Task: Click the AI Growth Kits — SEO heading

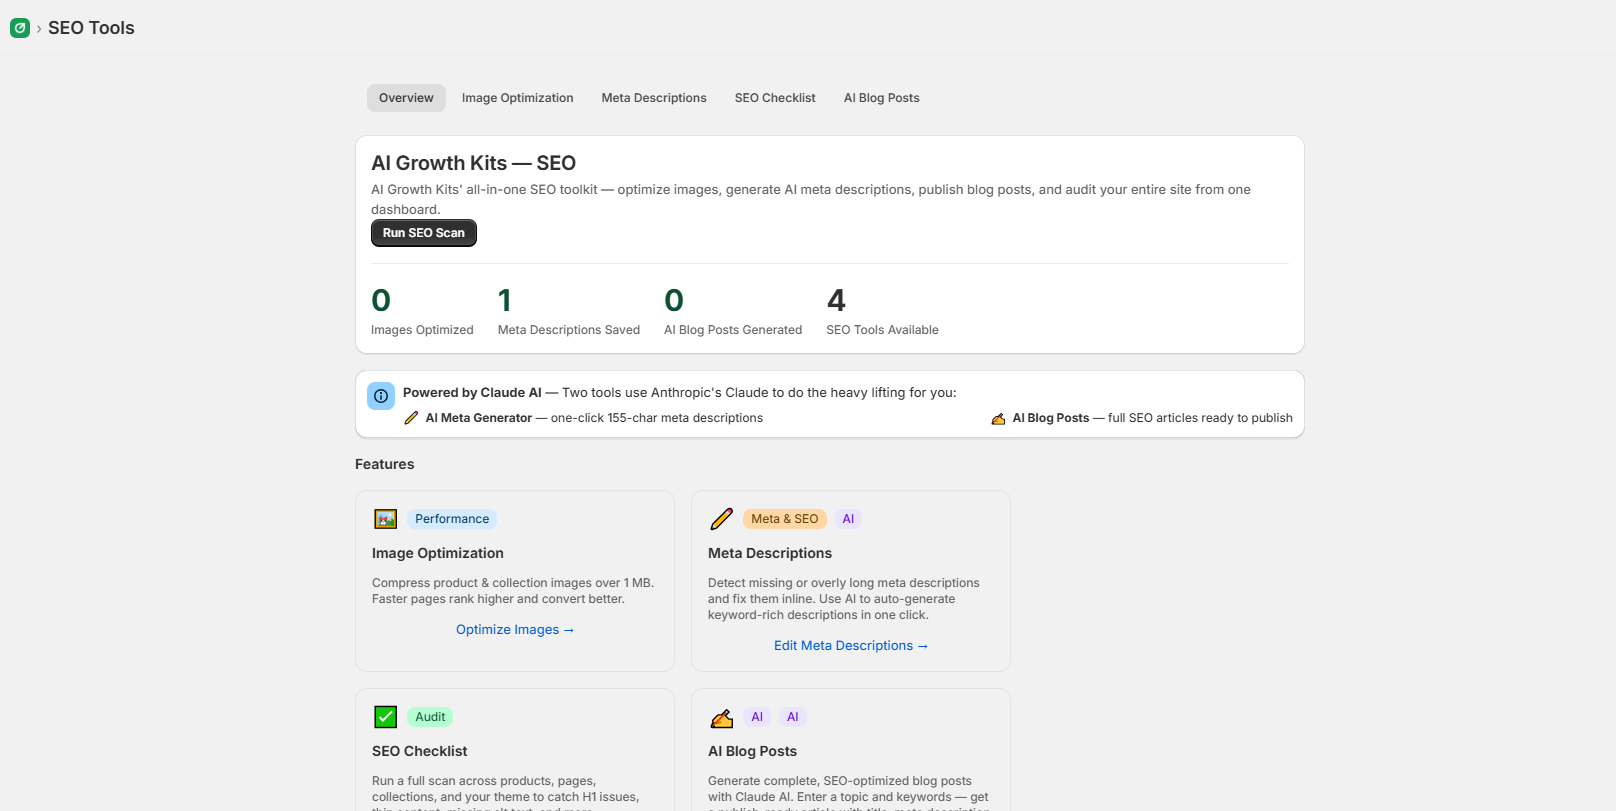Action: pyautogui.click(x=474, y=163)
